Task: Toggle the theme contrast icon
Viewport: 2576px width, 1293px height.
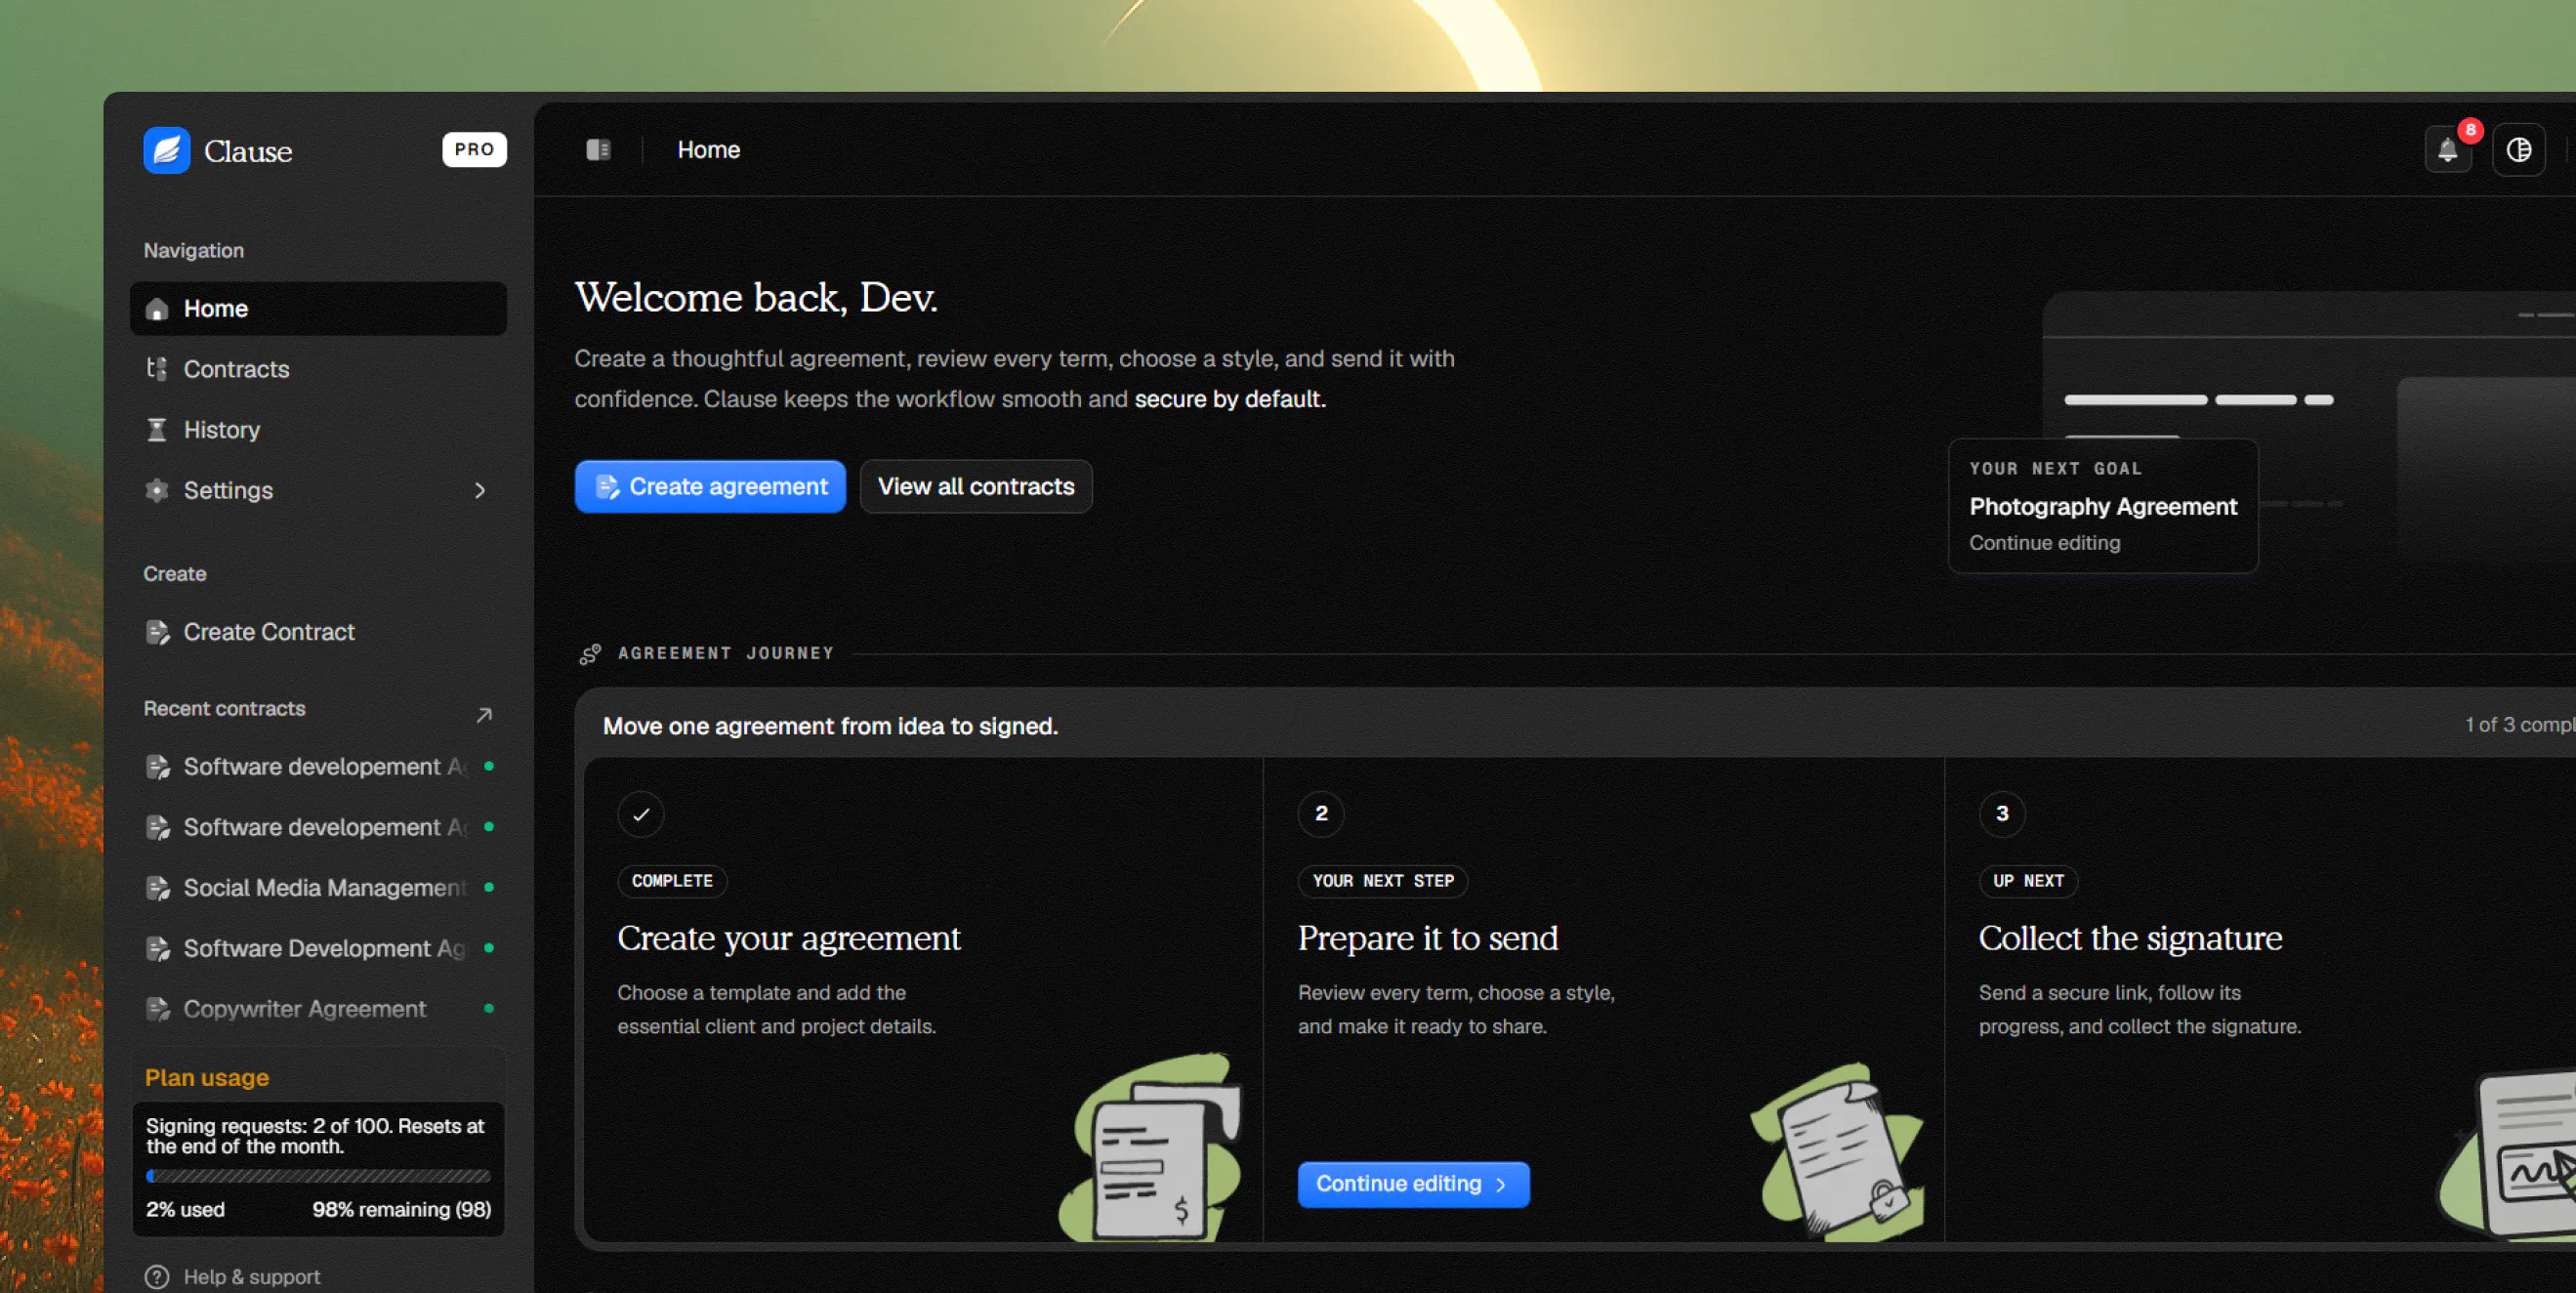Action: click(x=2518, y=150)
